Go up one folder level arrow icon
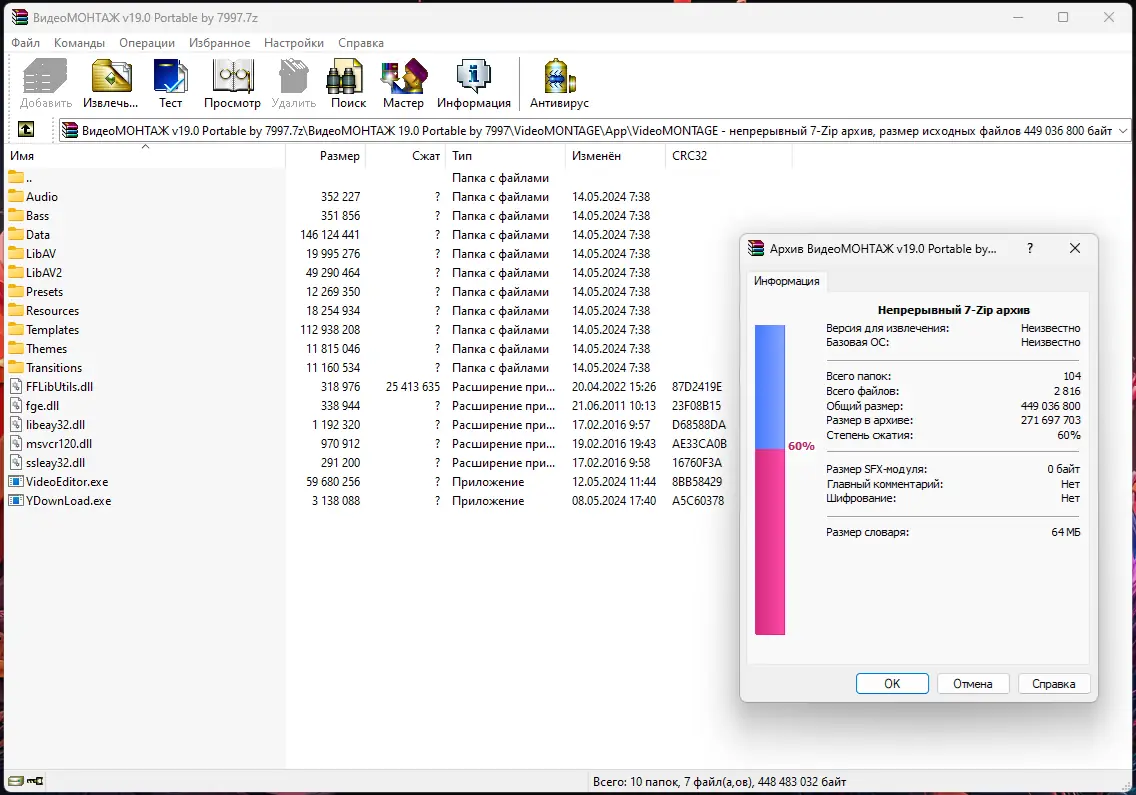The height and width of the screenshot is (795, 1136). click(26, 129)
